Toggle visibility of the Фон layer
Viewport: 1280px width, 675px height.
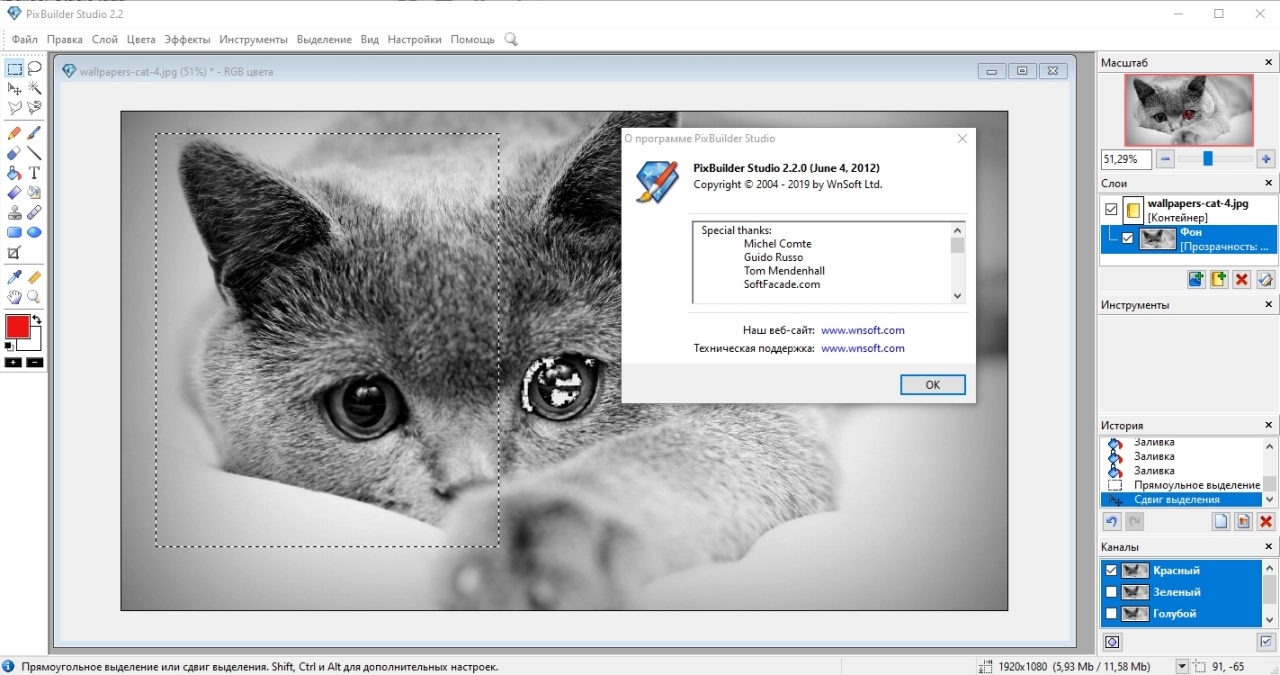[x=1128, y=238]
